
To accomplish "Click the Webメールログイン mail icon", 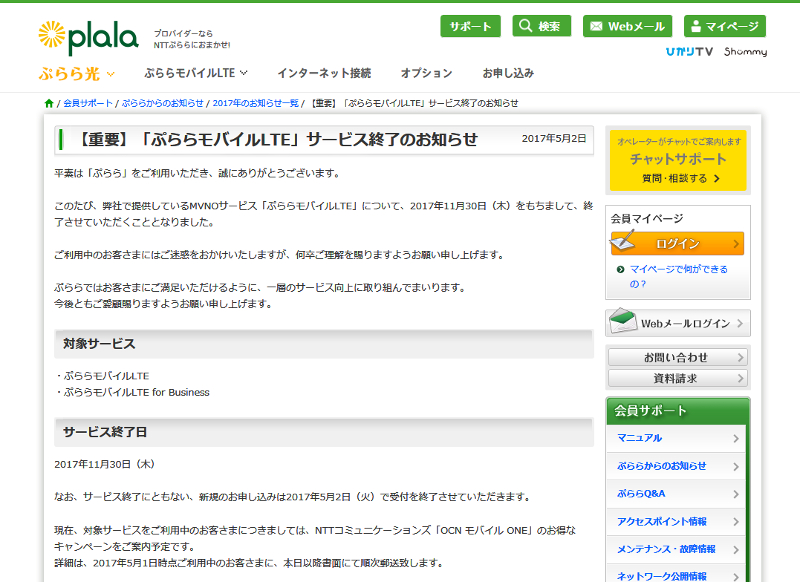I will (x=625, y=322).
